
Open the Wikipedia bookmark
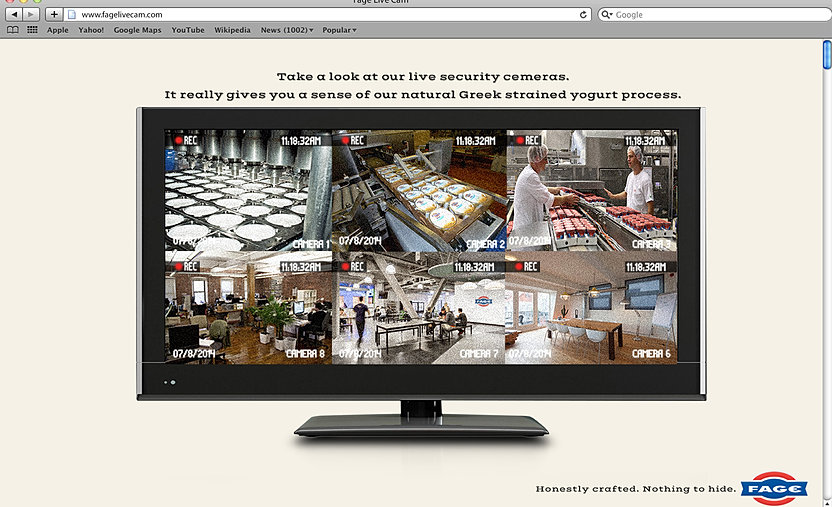(232, 30)
